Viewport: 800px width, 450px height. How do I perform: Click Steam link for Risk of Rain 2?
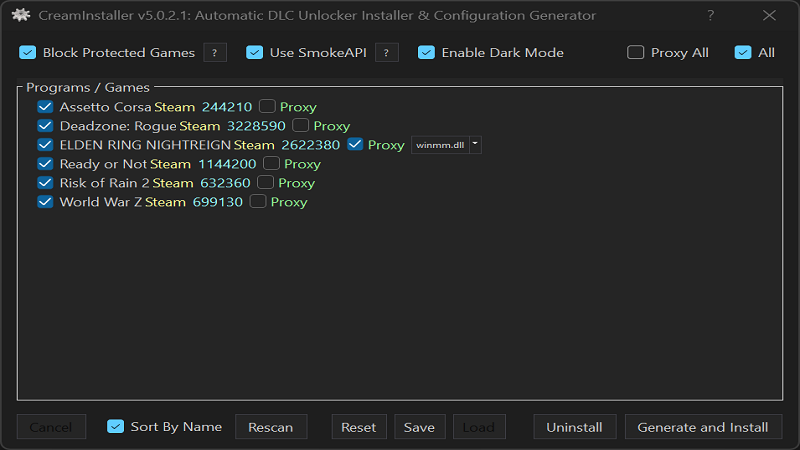click(173, 183)
